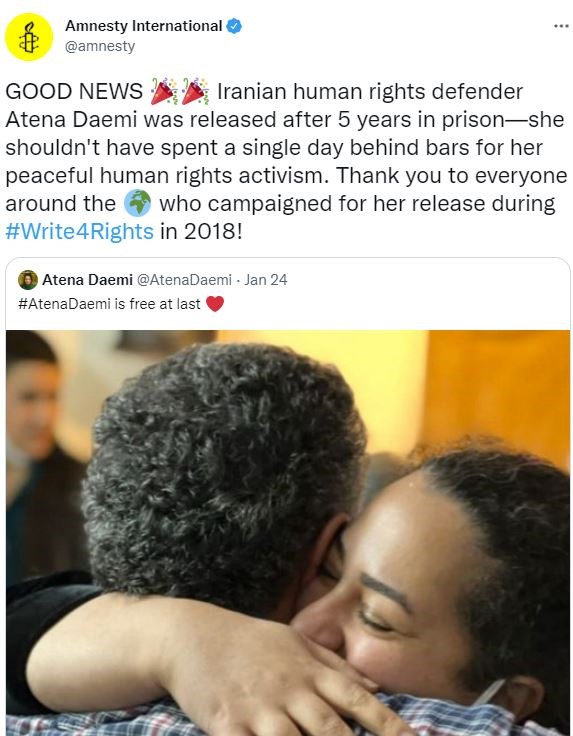Open the Amnesty International display name
573x736 pixels.
[144, 26]
